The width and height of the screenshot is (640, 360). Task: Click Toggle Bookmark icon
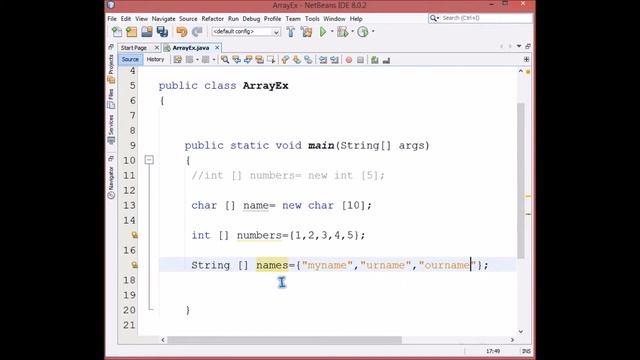pyautogui.click(x=308, y=60)
